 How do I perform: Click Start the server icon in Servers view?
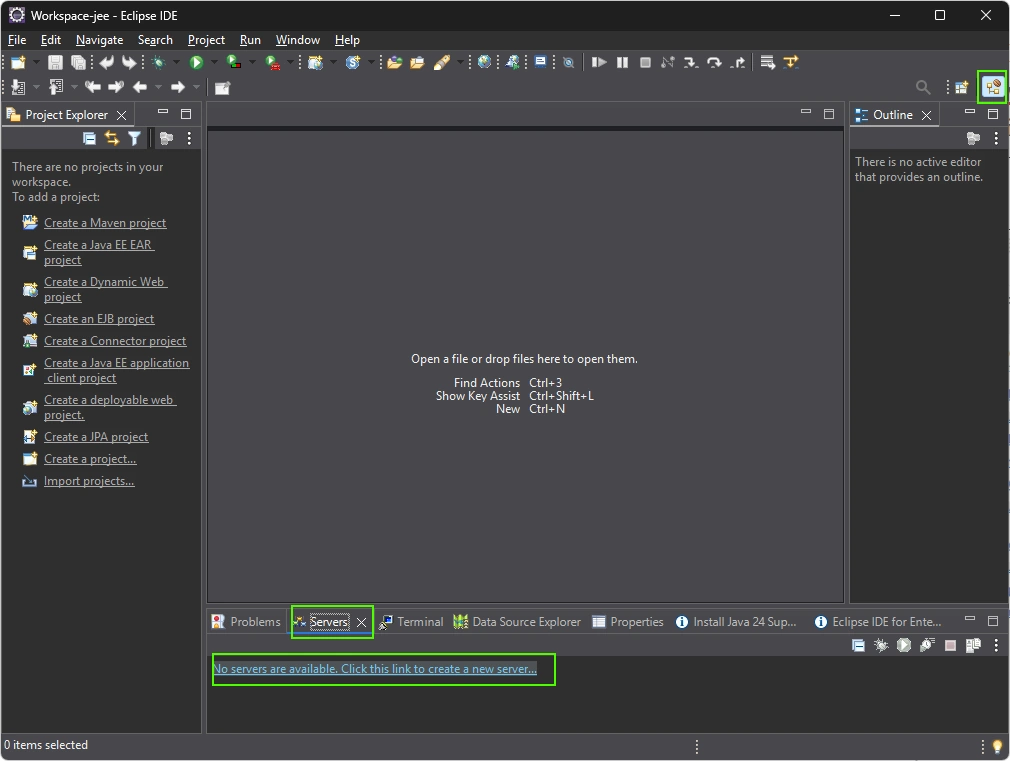[904, 645]
